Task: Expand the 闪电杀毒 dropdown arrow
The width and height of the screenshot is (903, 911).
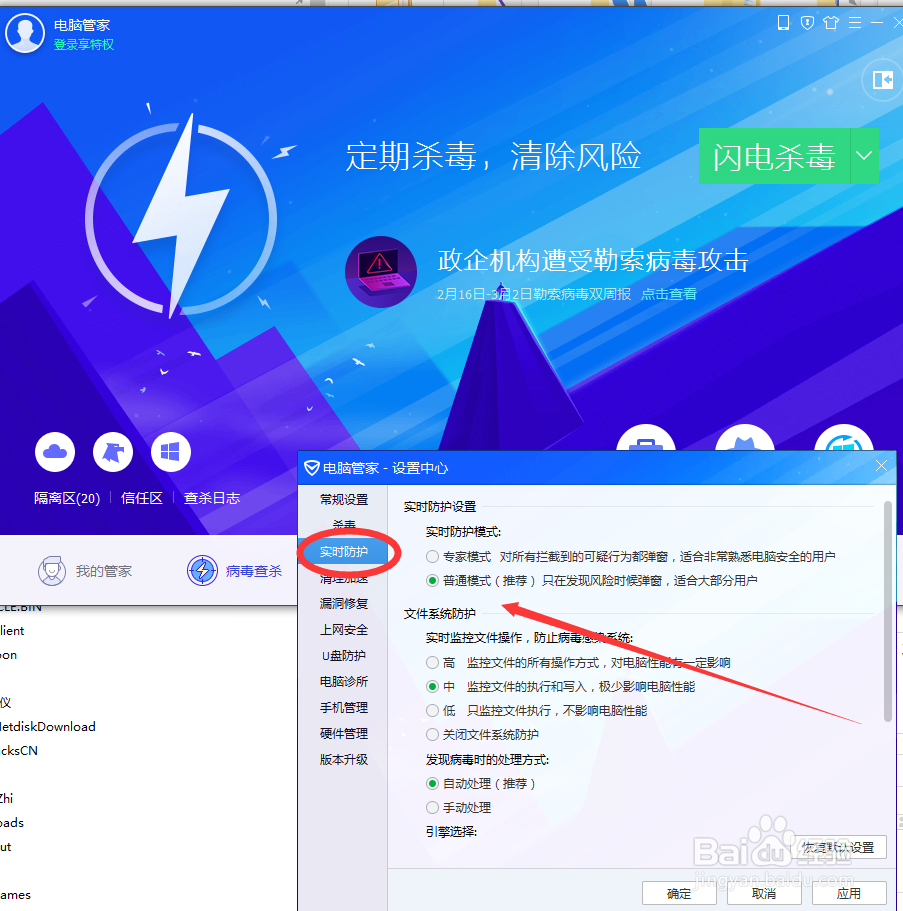Action: (x=865, y=156)
